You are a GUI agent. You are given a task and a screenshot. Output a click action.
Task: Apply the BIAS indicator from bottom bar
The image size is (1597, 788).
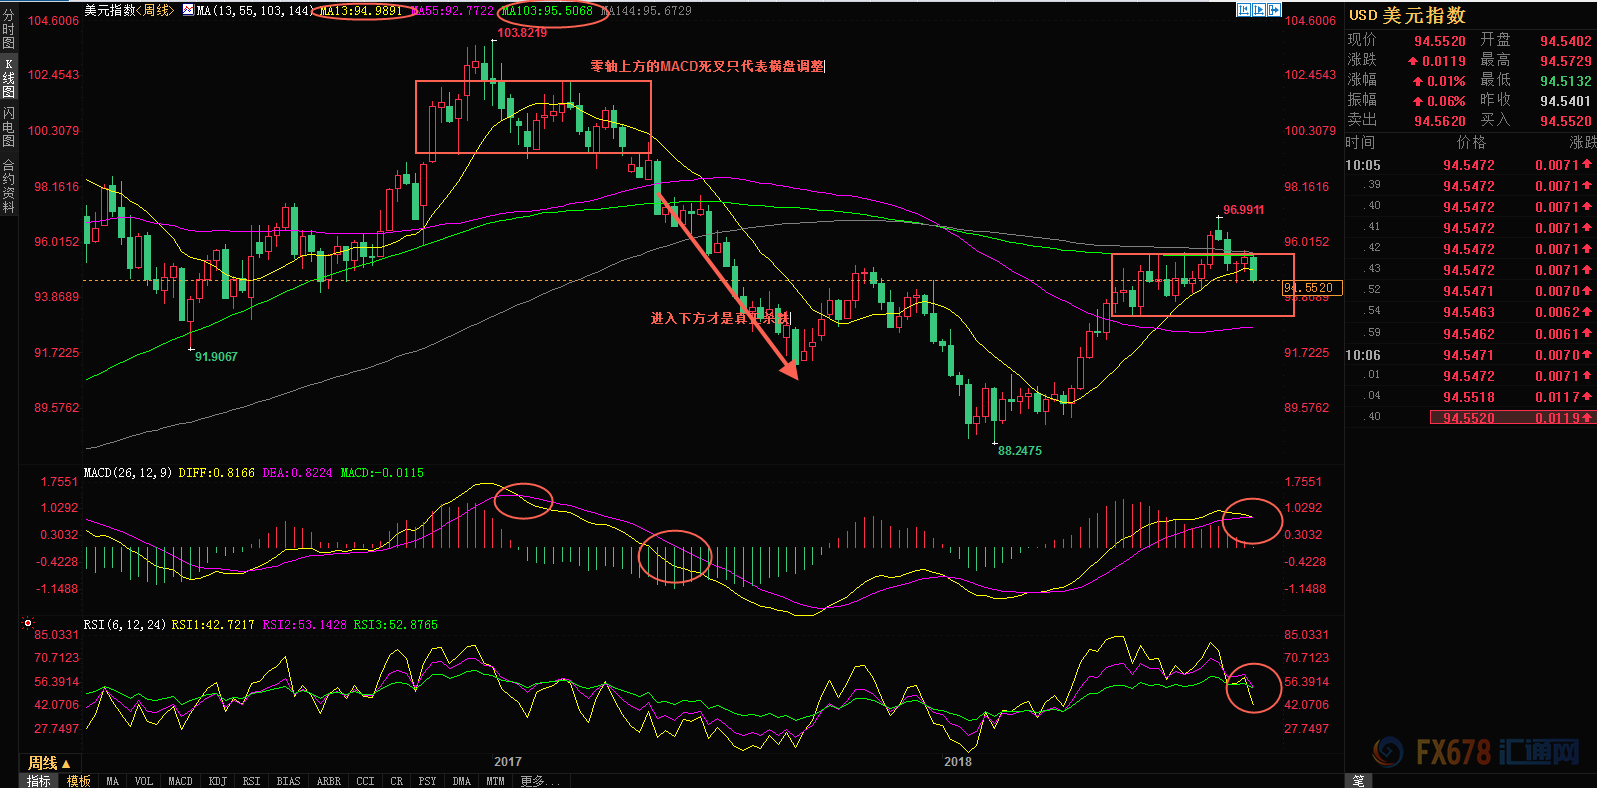click(x=288, y=781)
